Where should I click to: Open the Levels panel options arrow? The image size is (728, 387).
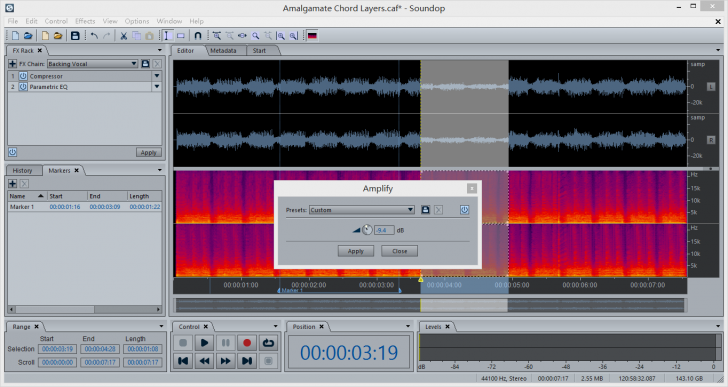718,326
